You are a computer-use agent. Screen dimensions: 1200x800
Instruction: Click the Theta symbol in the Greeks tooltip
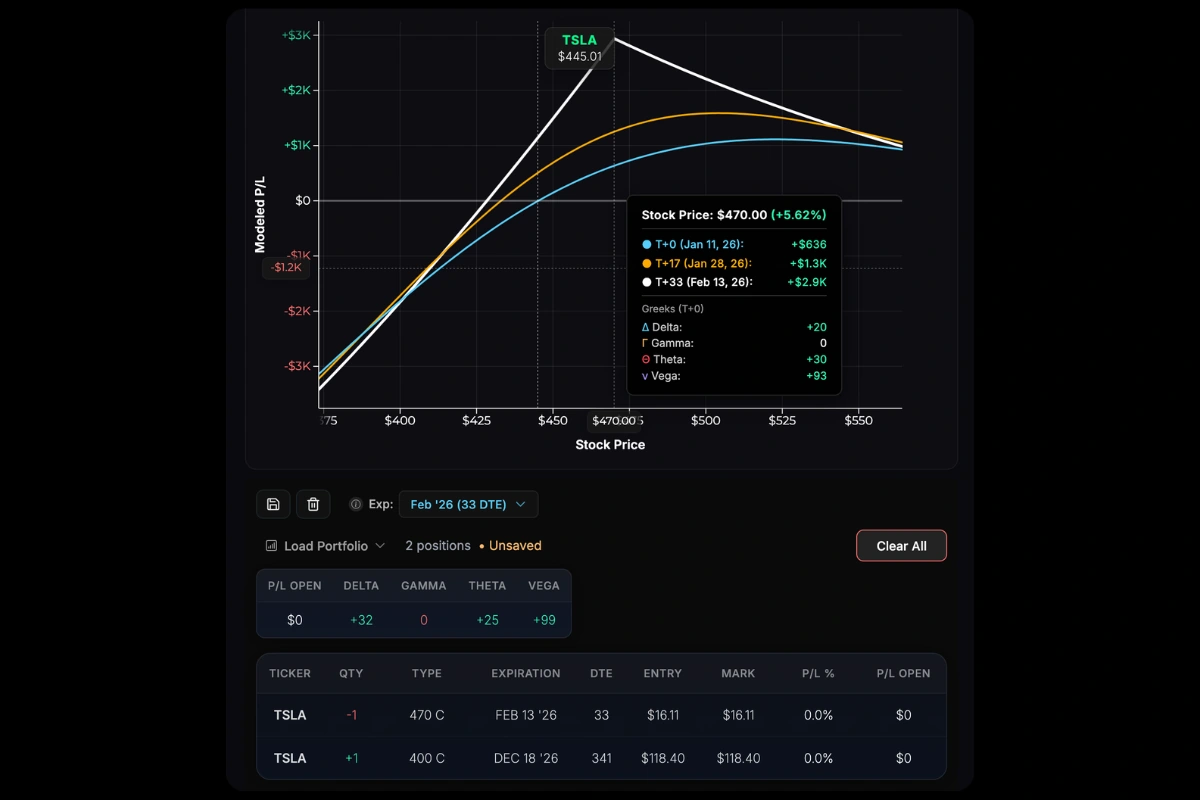647,359
